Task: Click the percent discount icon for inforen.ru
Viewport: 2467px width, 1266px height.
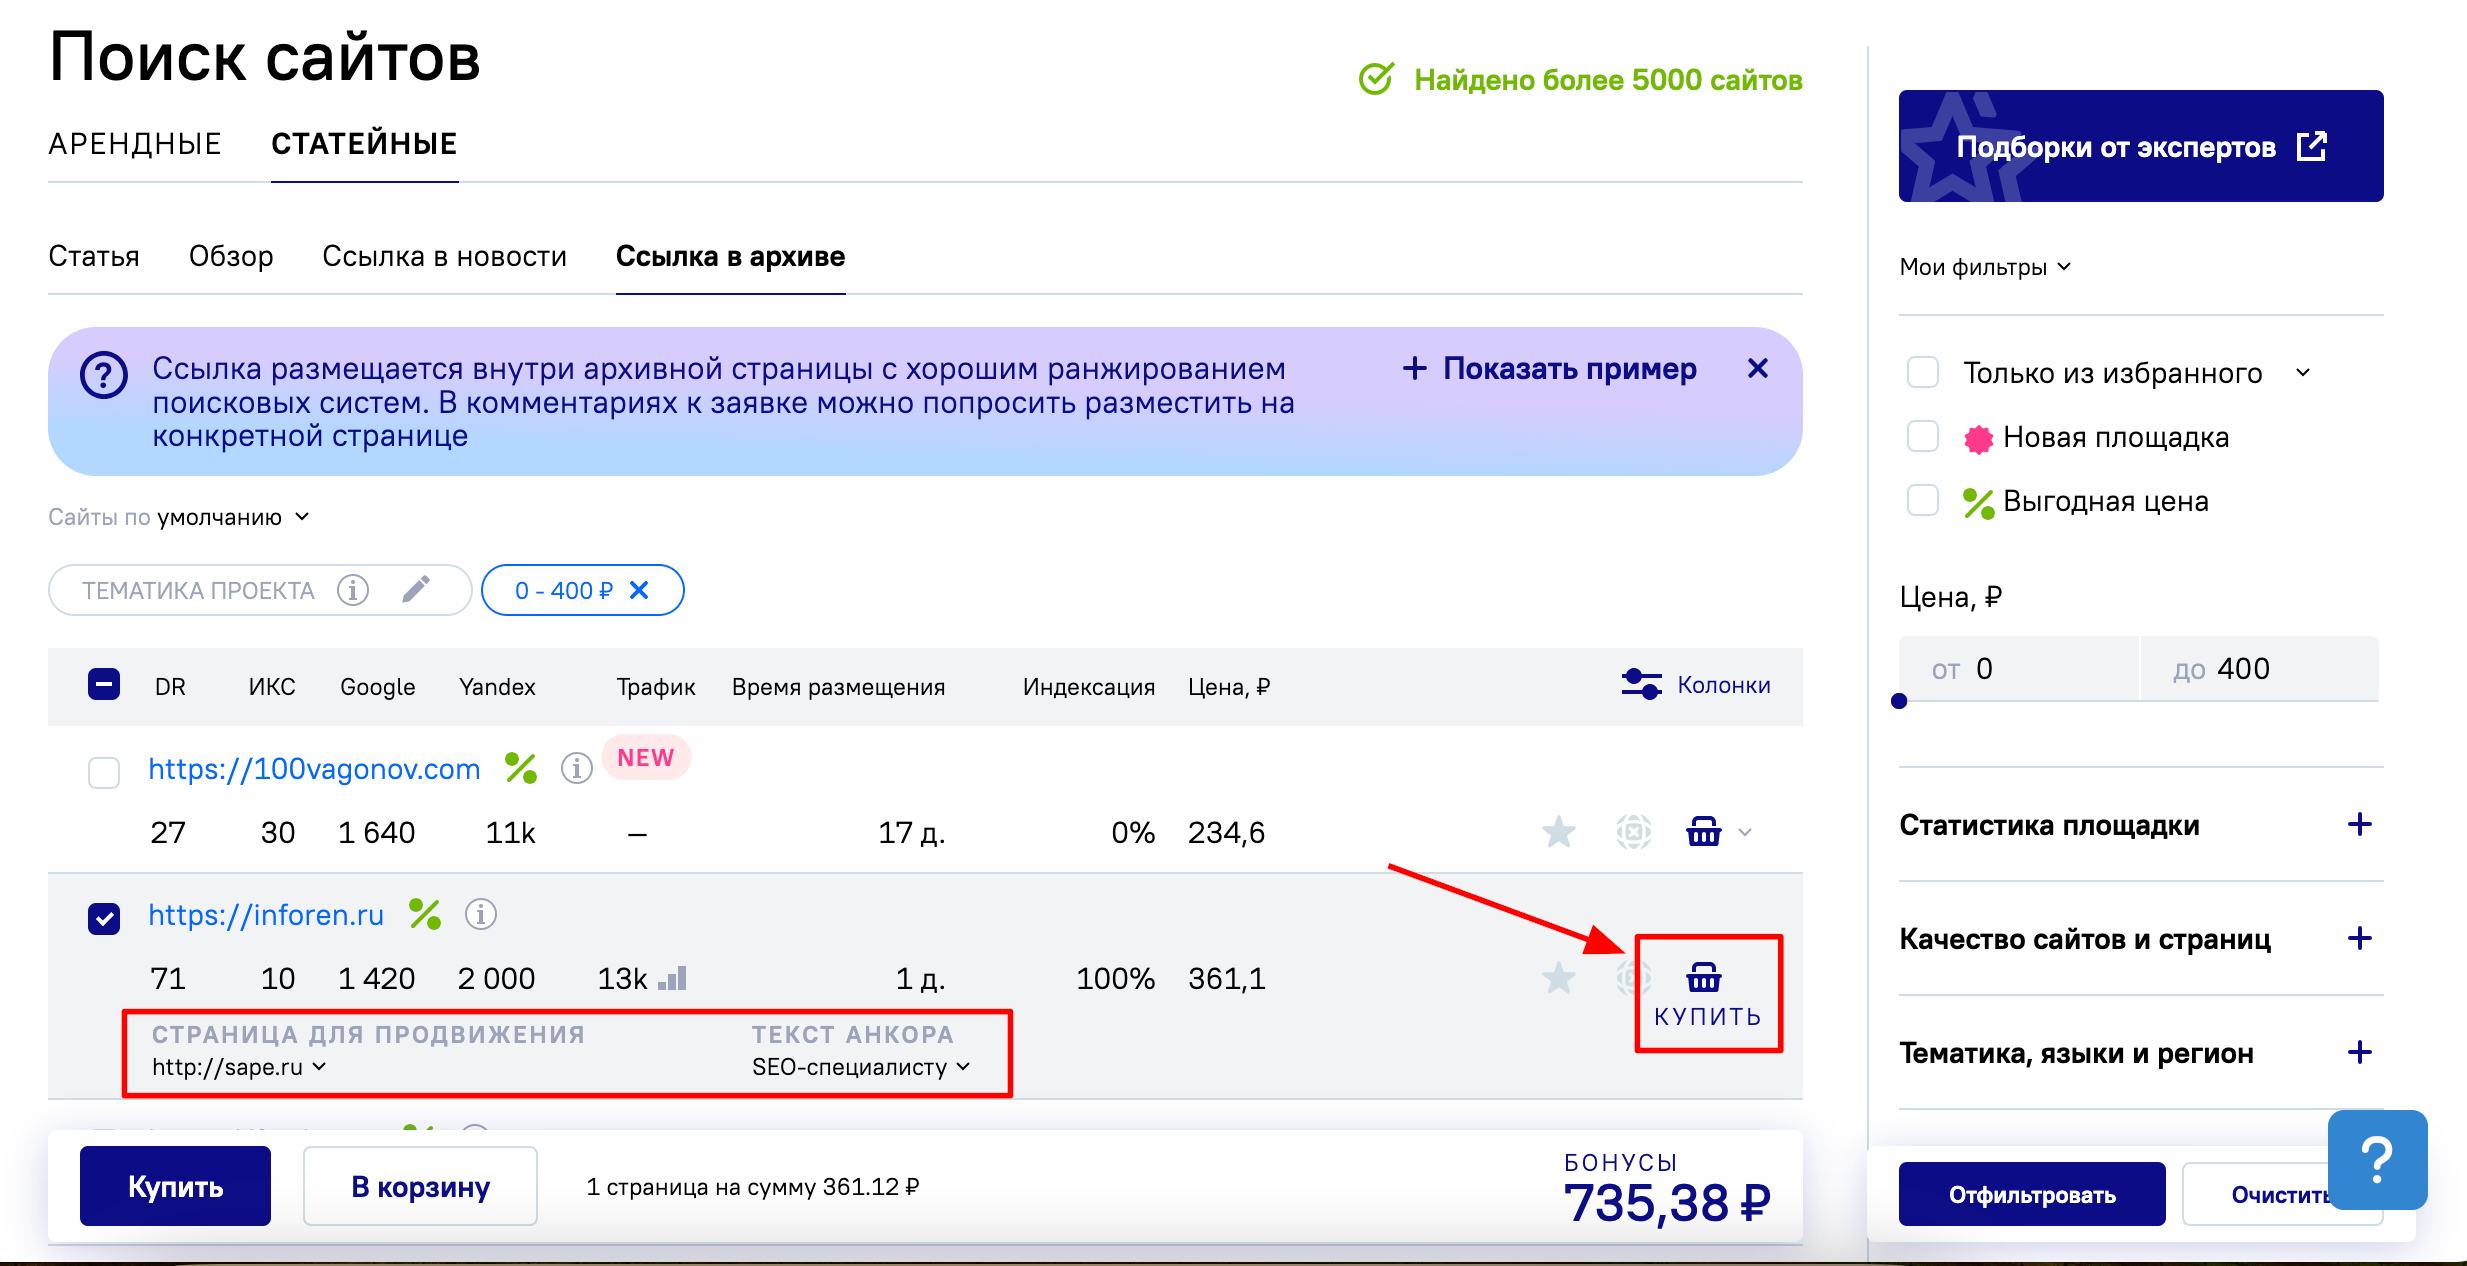Action: (425, 914)
